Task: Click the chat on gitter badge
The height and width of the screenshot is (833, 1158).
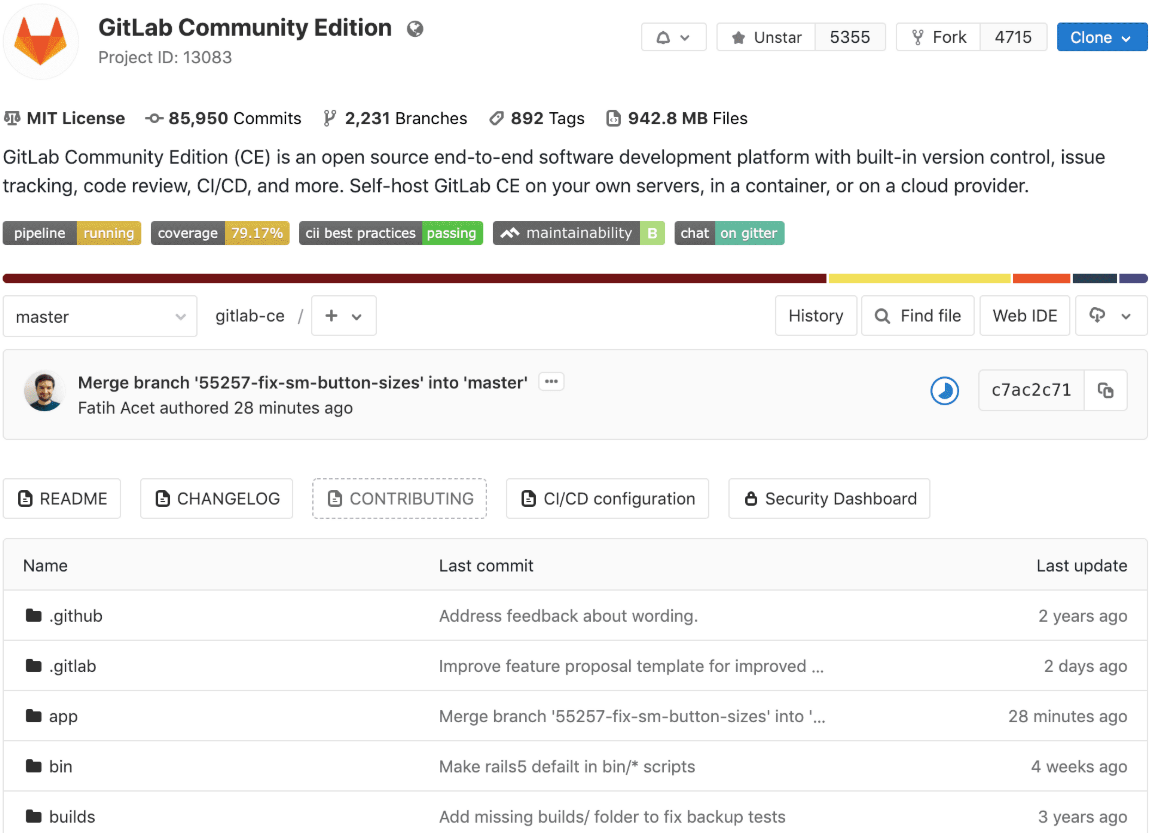Action: (729, 233)
